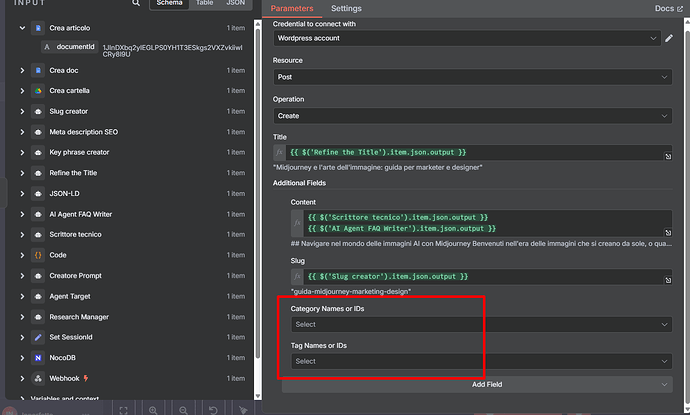
Task: Click the zoom in magnifier icon
Action: pos(153,410)
